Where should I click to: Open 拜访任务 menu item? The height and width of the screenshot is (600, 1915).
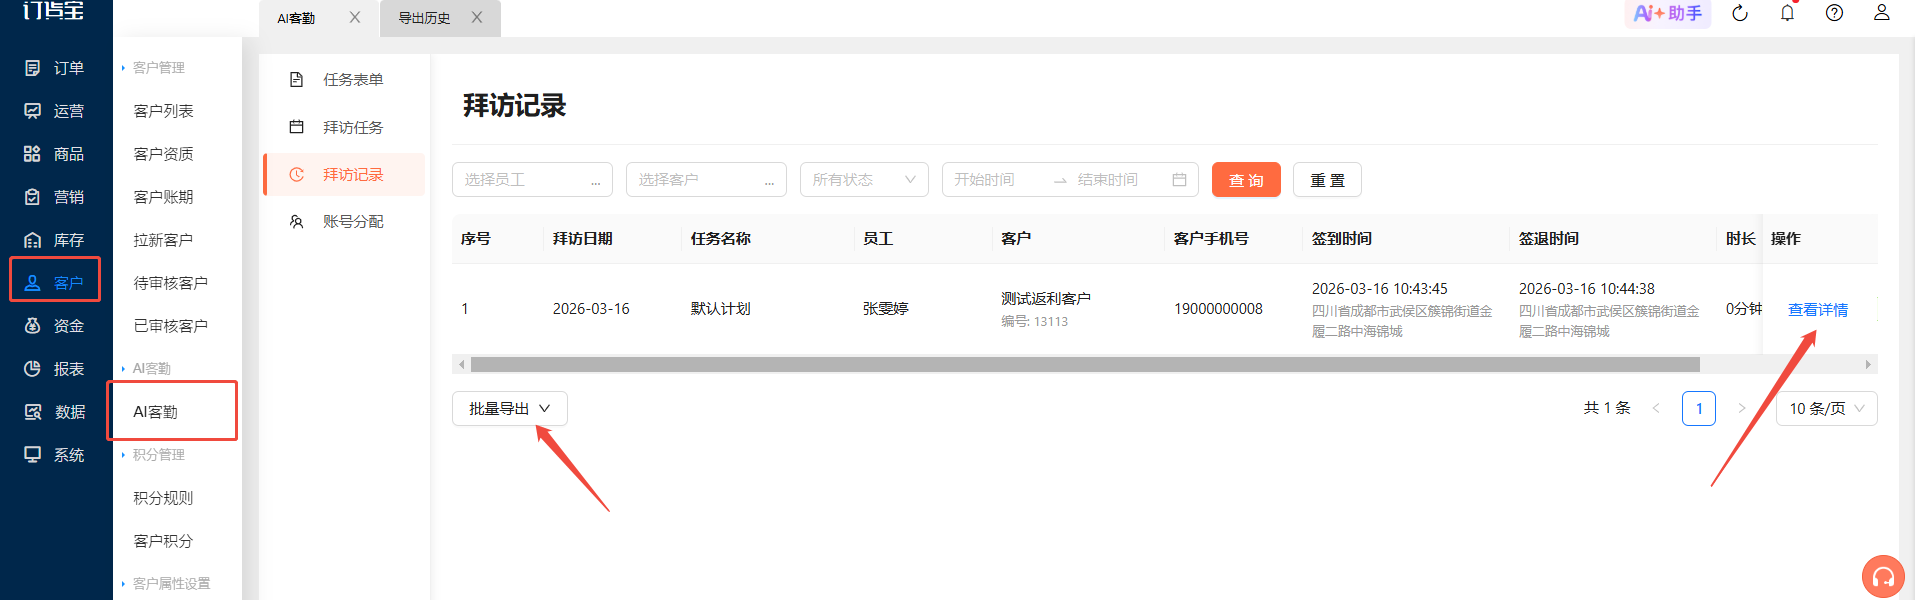tap(344, 127)
